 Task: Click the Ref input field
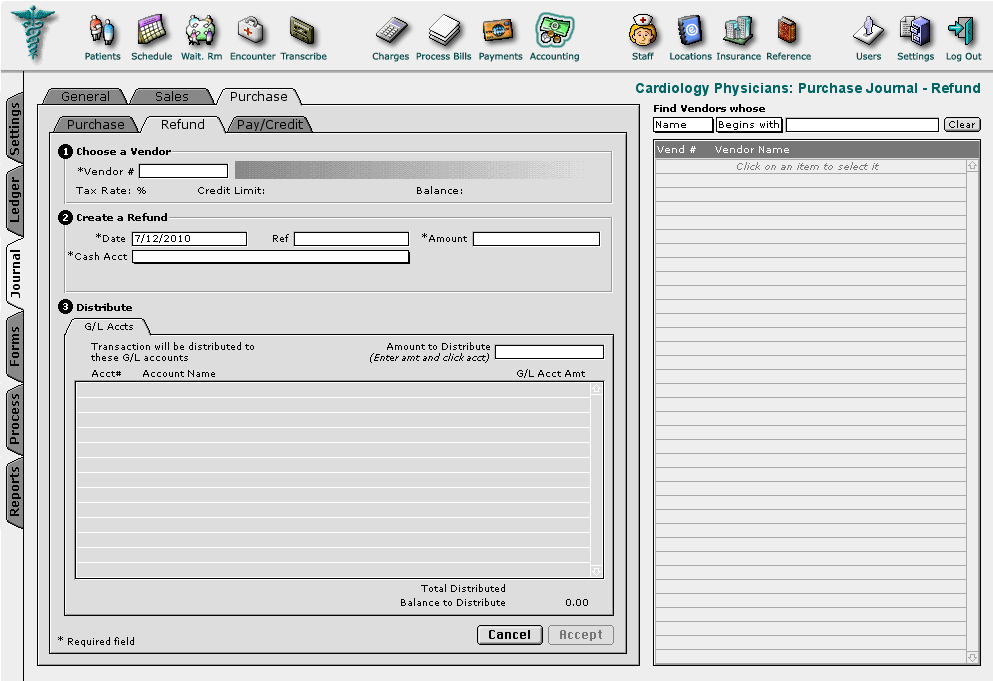tap(351, 238)
